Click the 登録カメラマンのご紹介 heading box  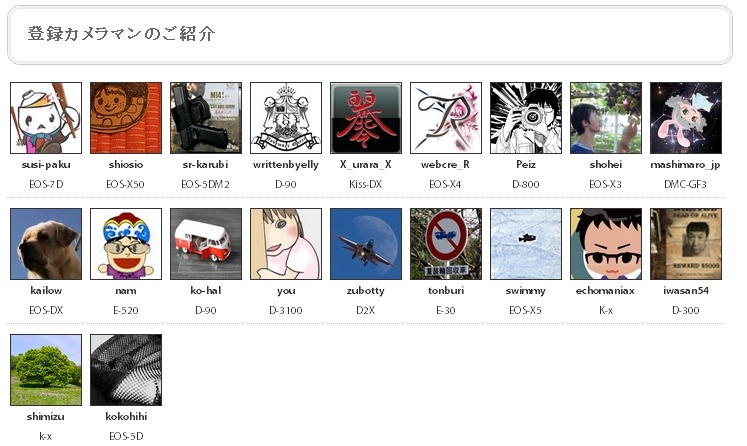370,35
